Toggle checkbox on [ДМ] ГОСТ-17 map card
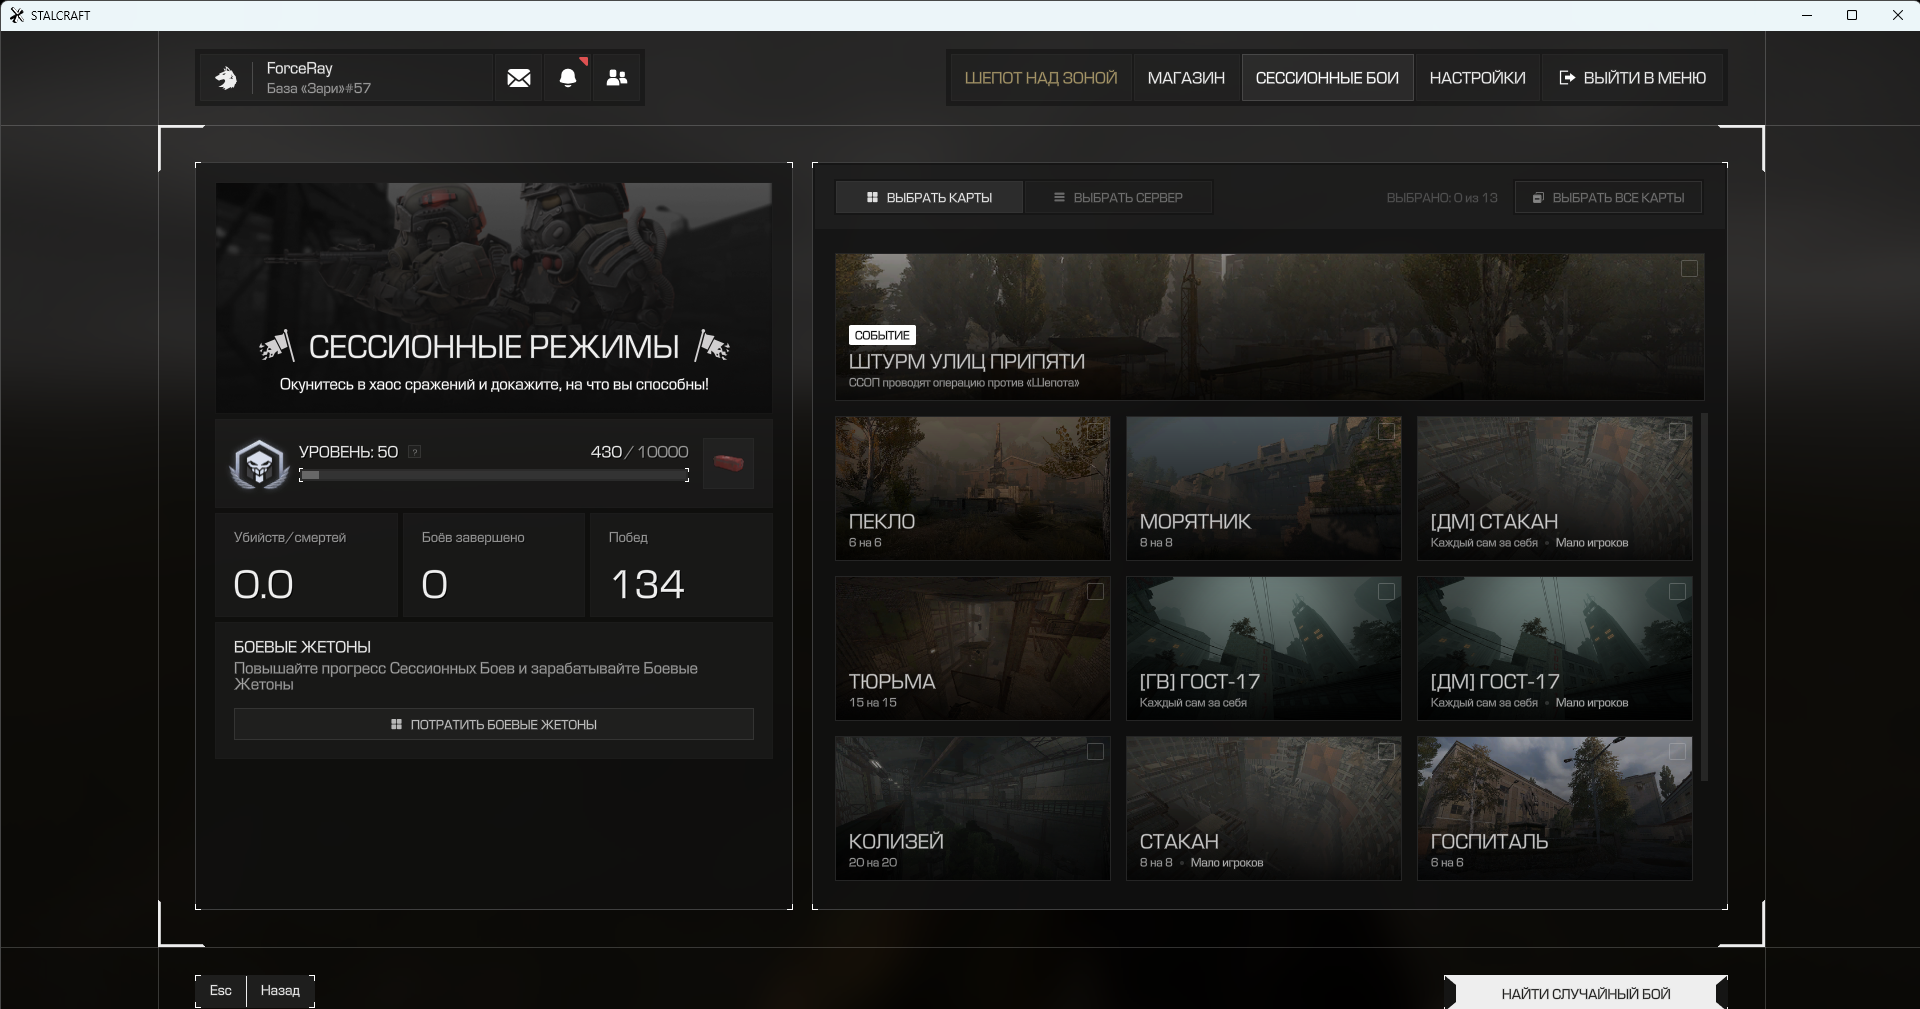1920x1009 pixels. pos(1677,592)
